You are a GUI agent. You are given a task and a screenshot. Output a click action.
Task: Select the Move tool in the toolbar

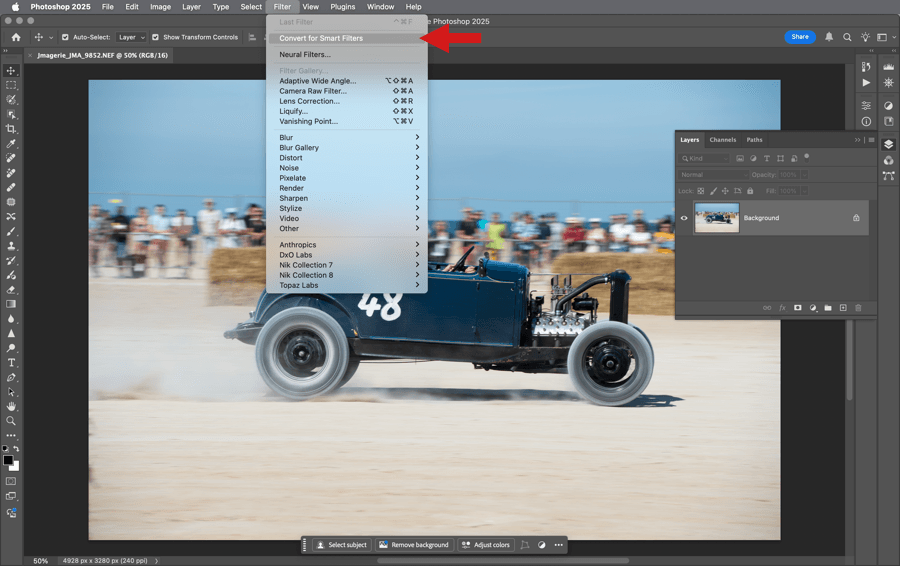point(12,71)
